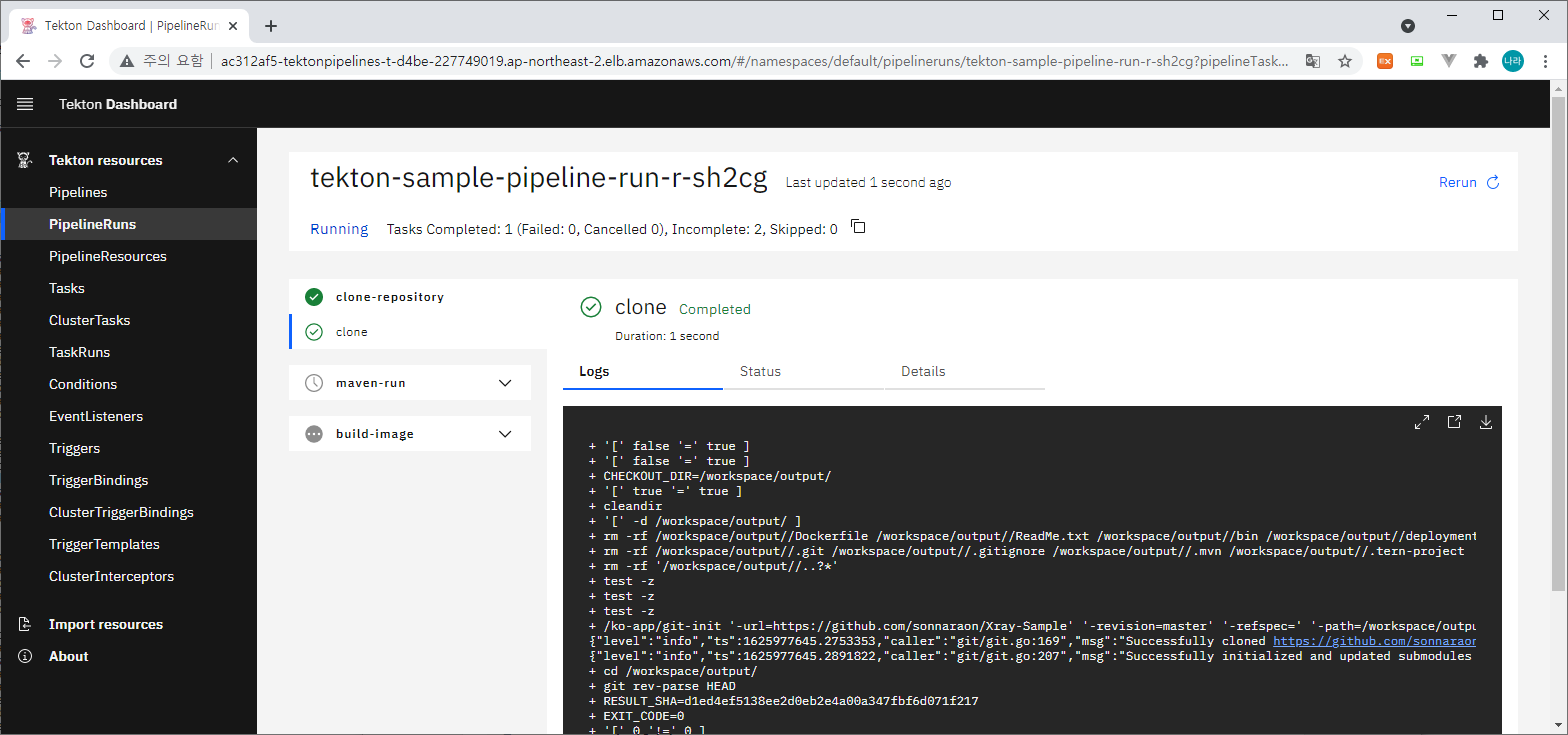Click the Import resources file icon
The height and width of the screenshot is (735, 1568).
click(x=24, y=624)
